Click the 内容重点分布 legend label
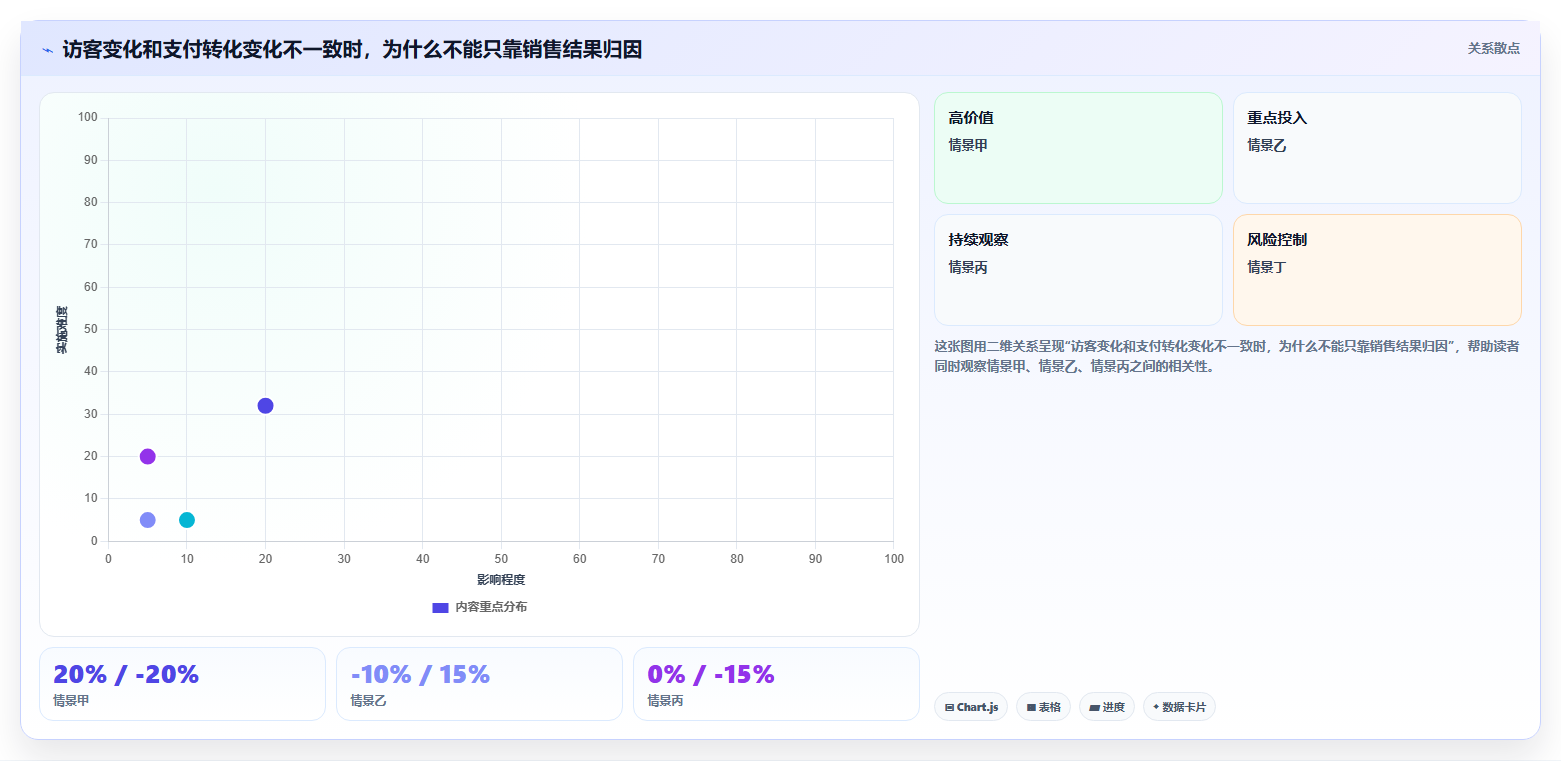The height and width of the screenshot is (761, 1561). coord(491,607)
